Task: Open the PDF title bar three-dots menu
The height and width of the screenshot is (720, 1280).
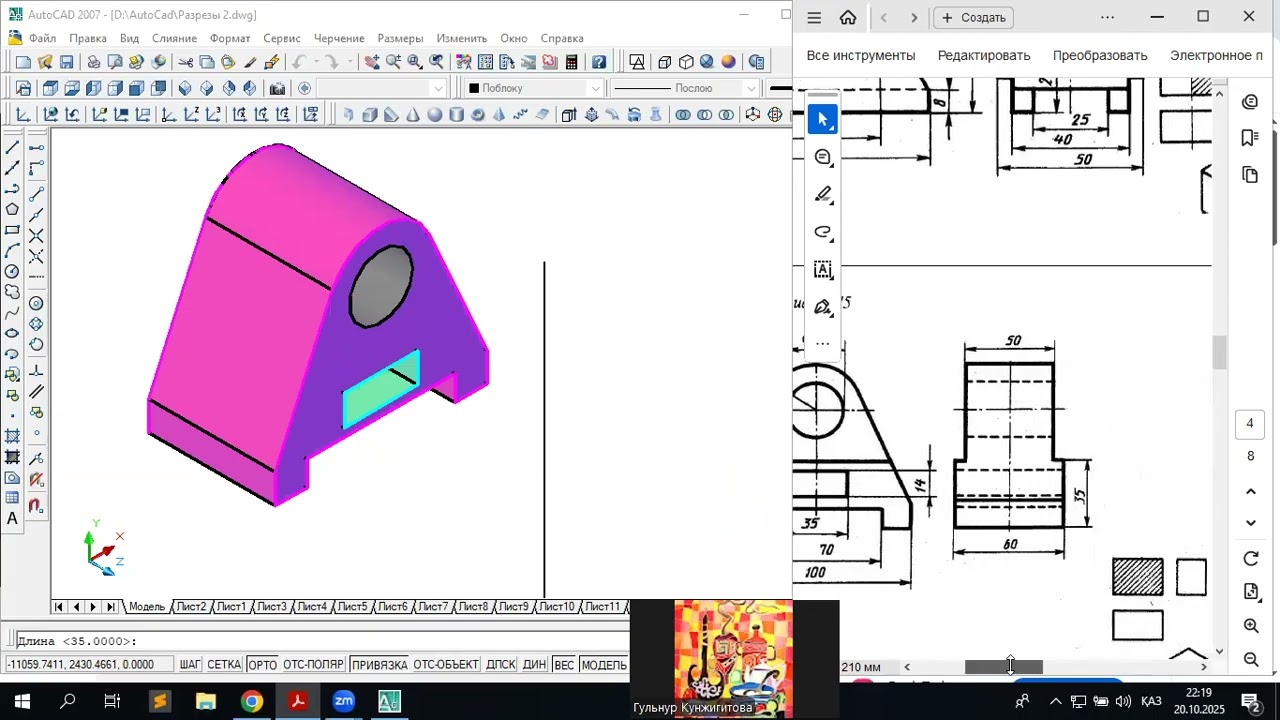Action: [1107, 17]
